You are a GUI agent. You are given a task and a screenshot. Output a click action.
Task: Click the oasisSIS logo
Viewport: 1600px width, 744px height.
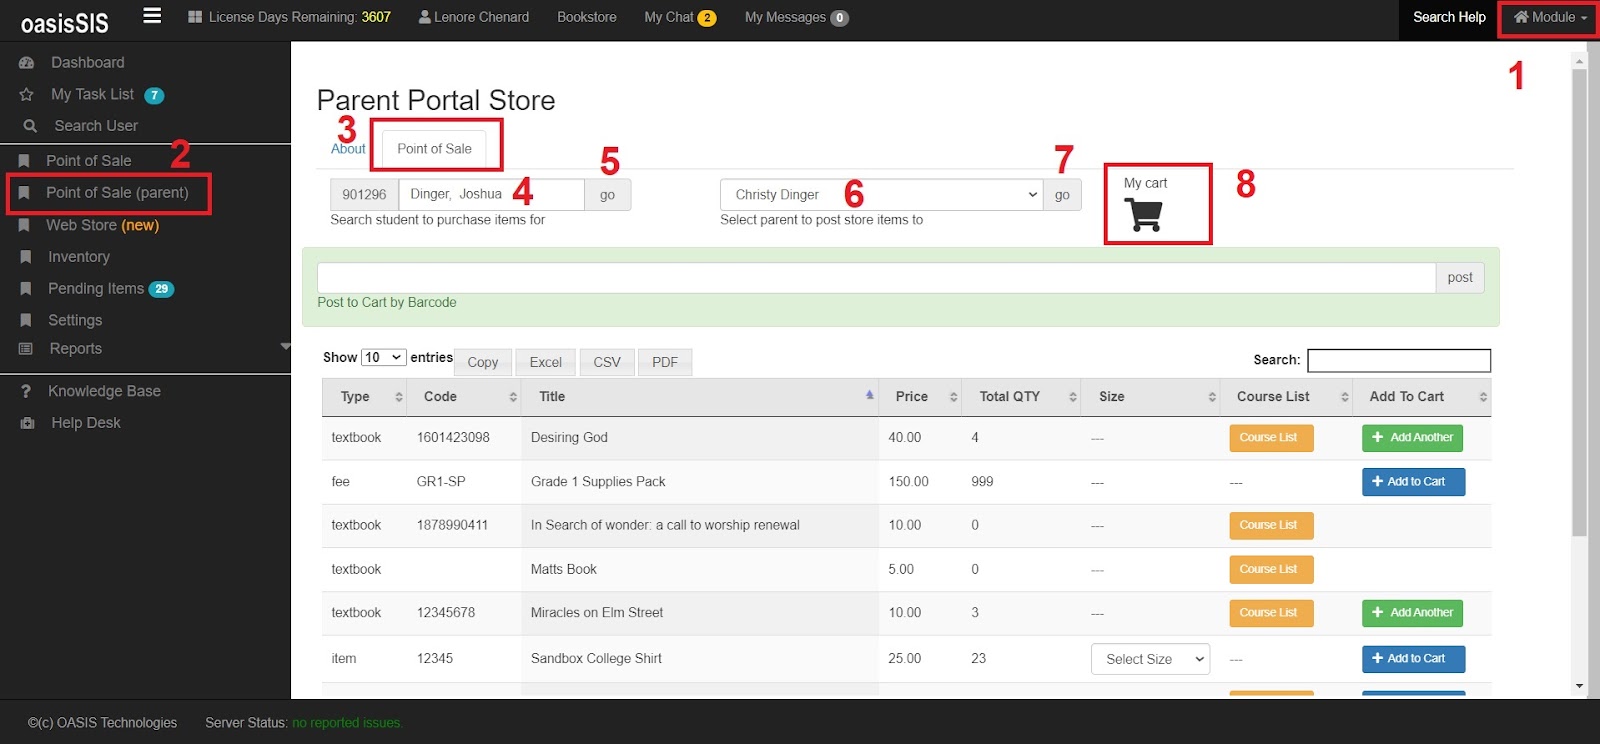coord(64,22)
